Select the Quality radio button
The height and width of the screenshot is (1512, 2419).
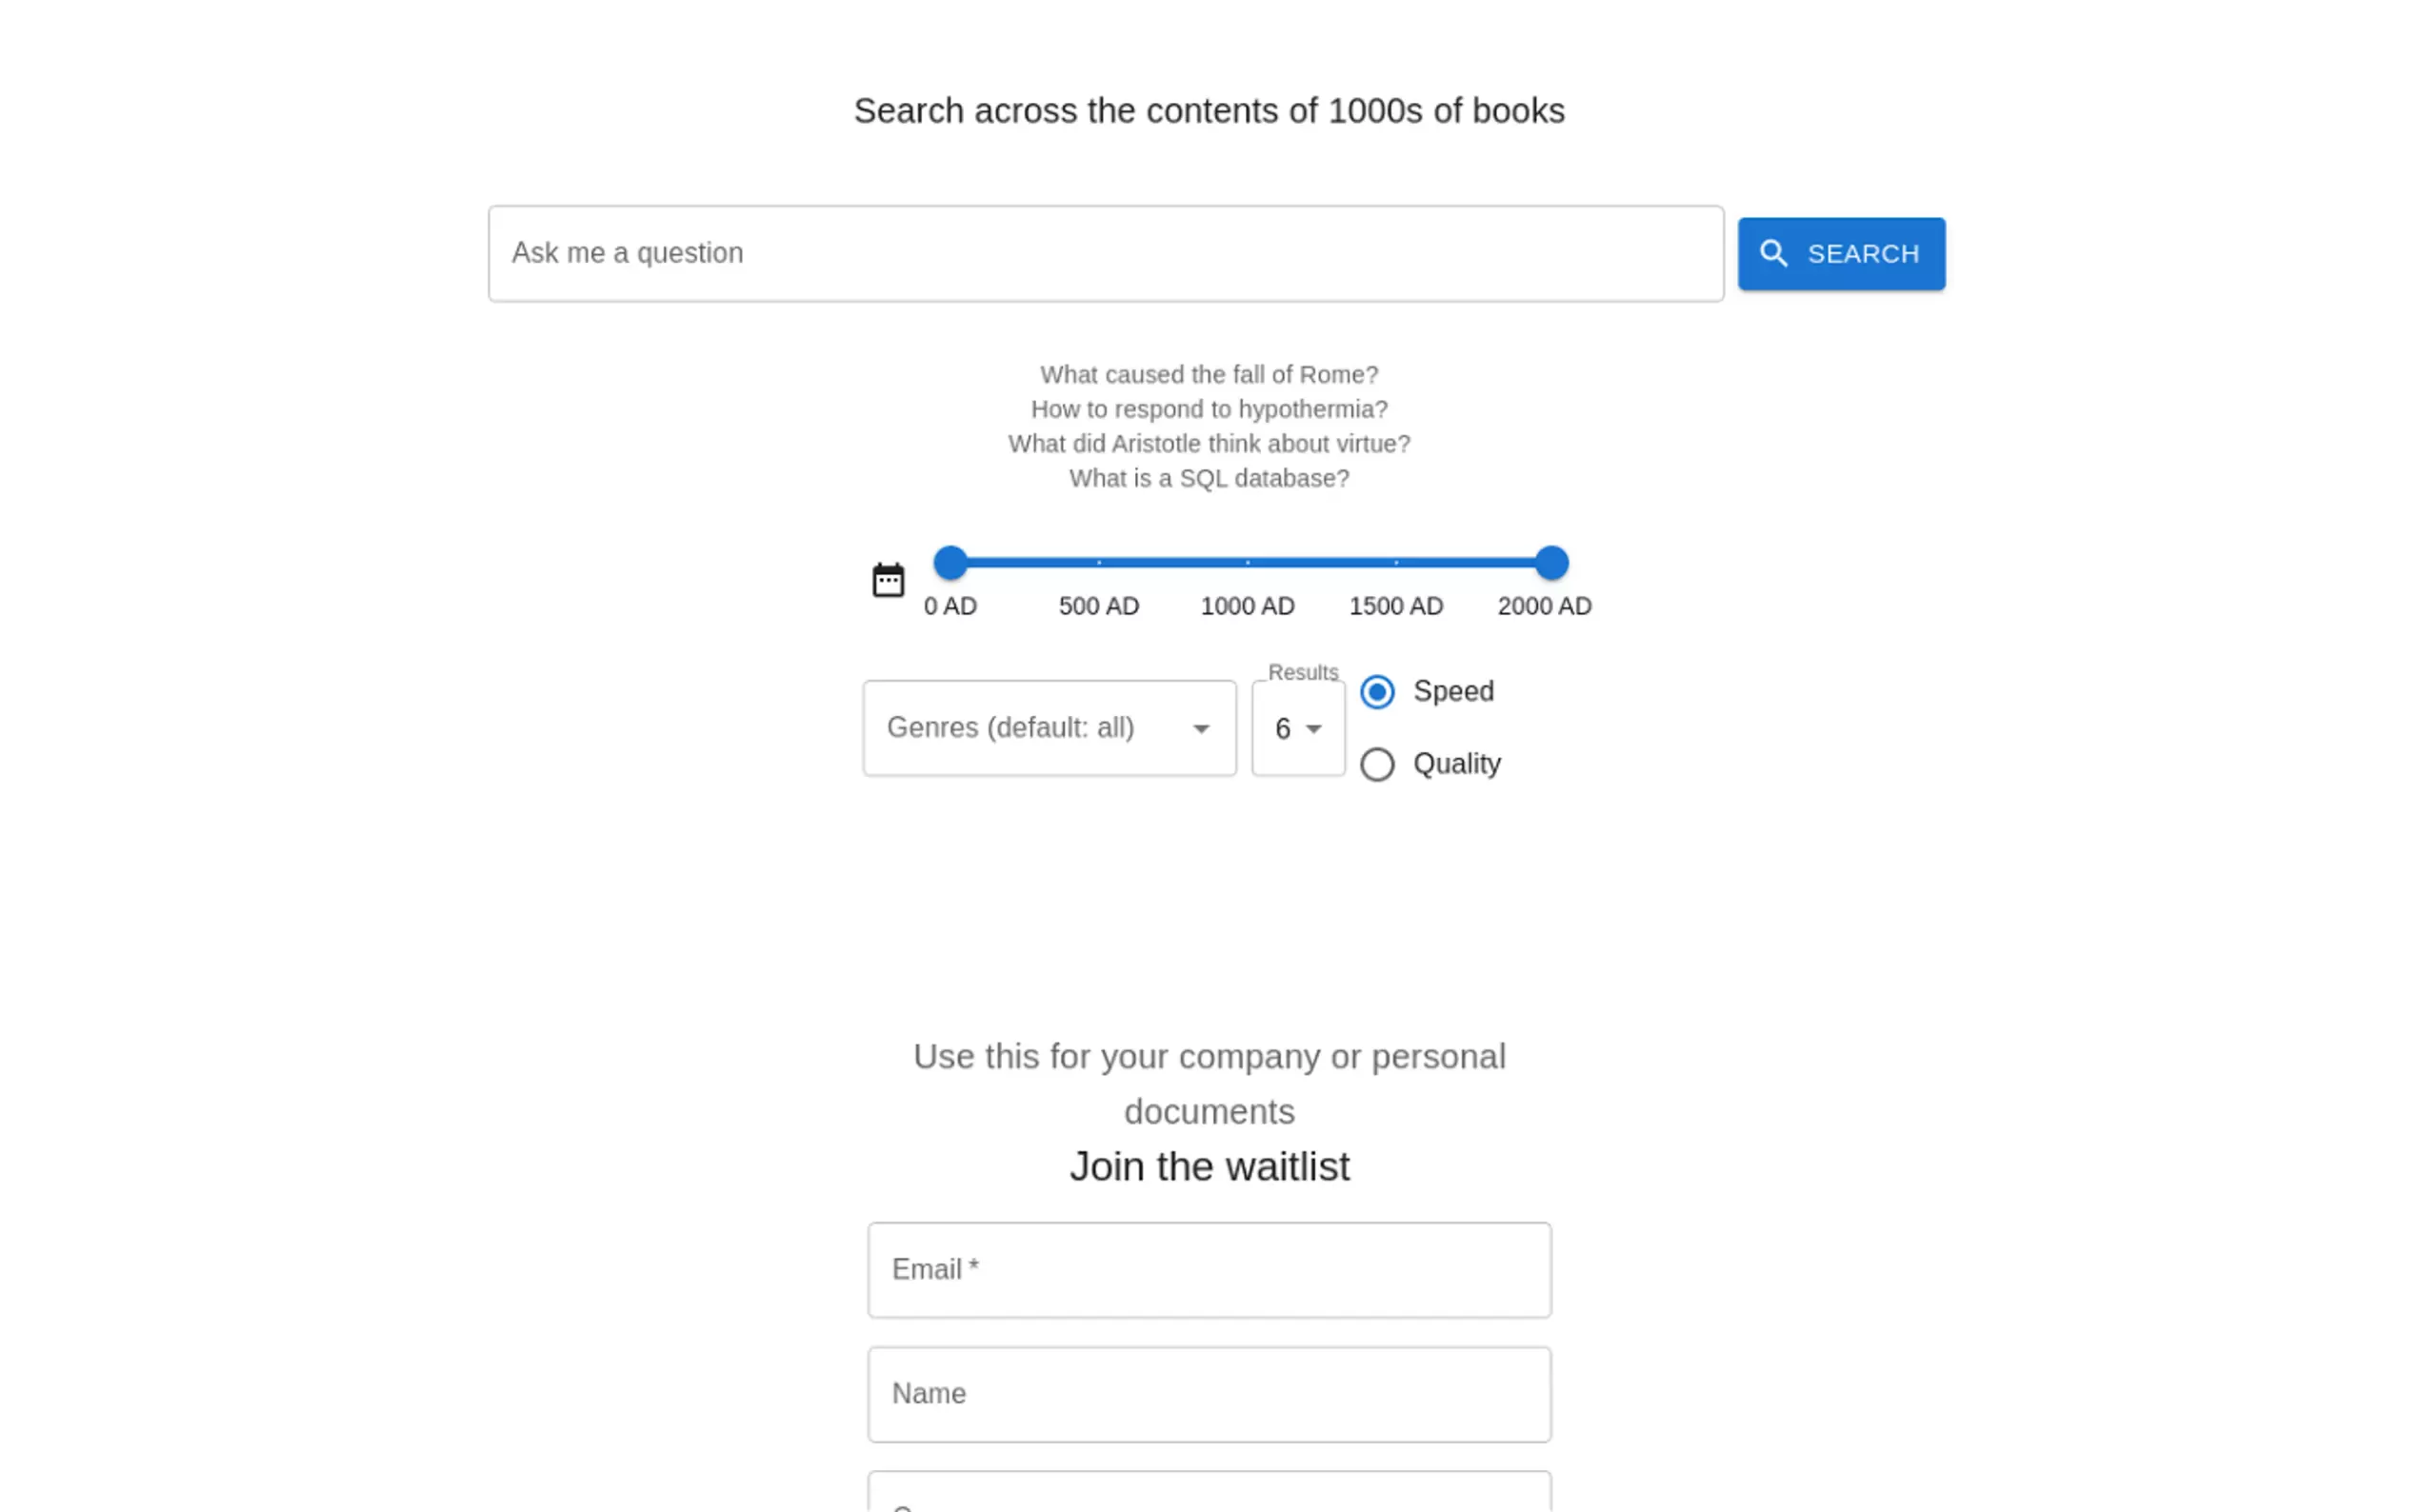1377,765
